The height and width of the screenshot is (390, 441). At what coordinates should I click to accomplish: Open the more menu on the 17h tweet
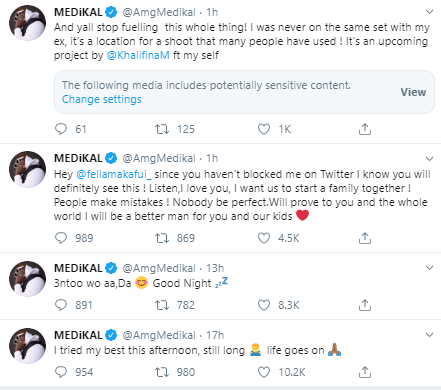coord(429,335)
